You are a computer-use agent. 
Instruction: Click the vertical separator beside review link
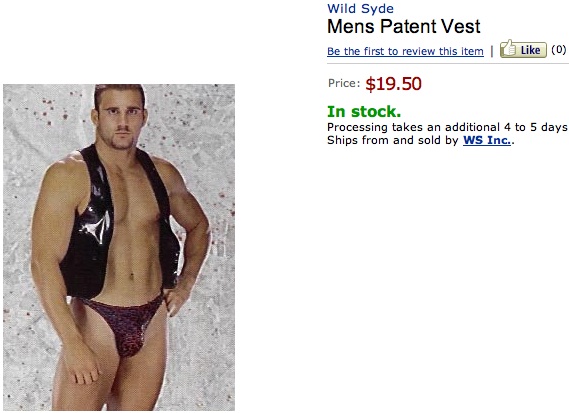pos(492,51)
